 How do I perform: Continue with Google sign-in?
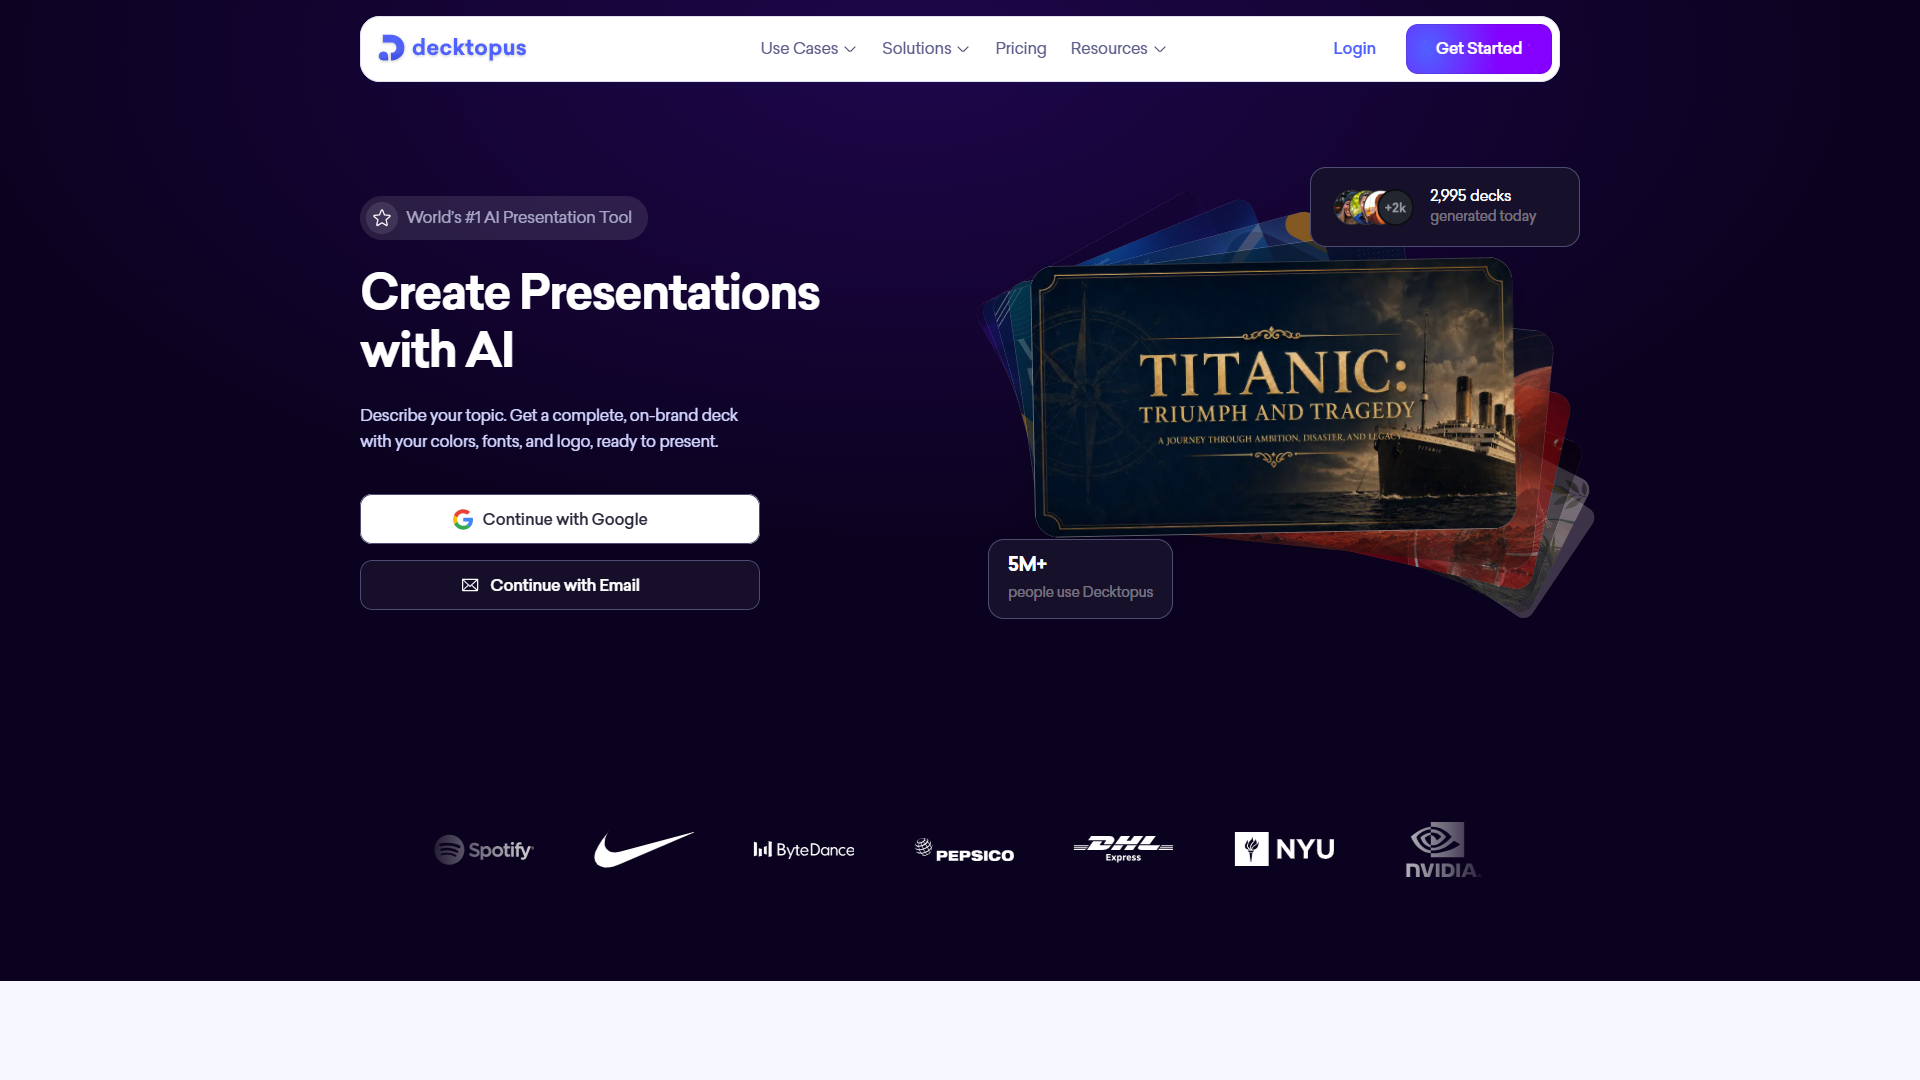point(560,519)
